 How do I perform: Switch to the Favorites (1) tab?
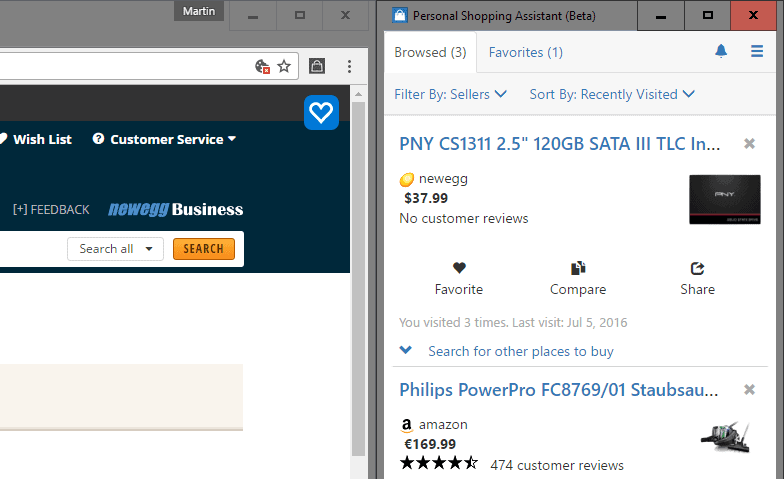tap(526, 52)
